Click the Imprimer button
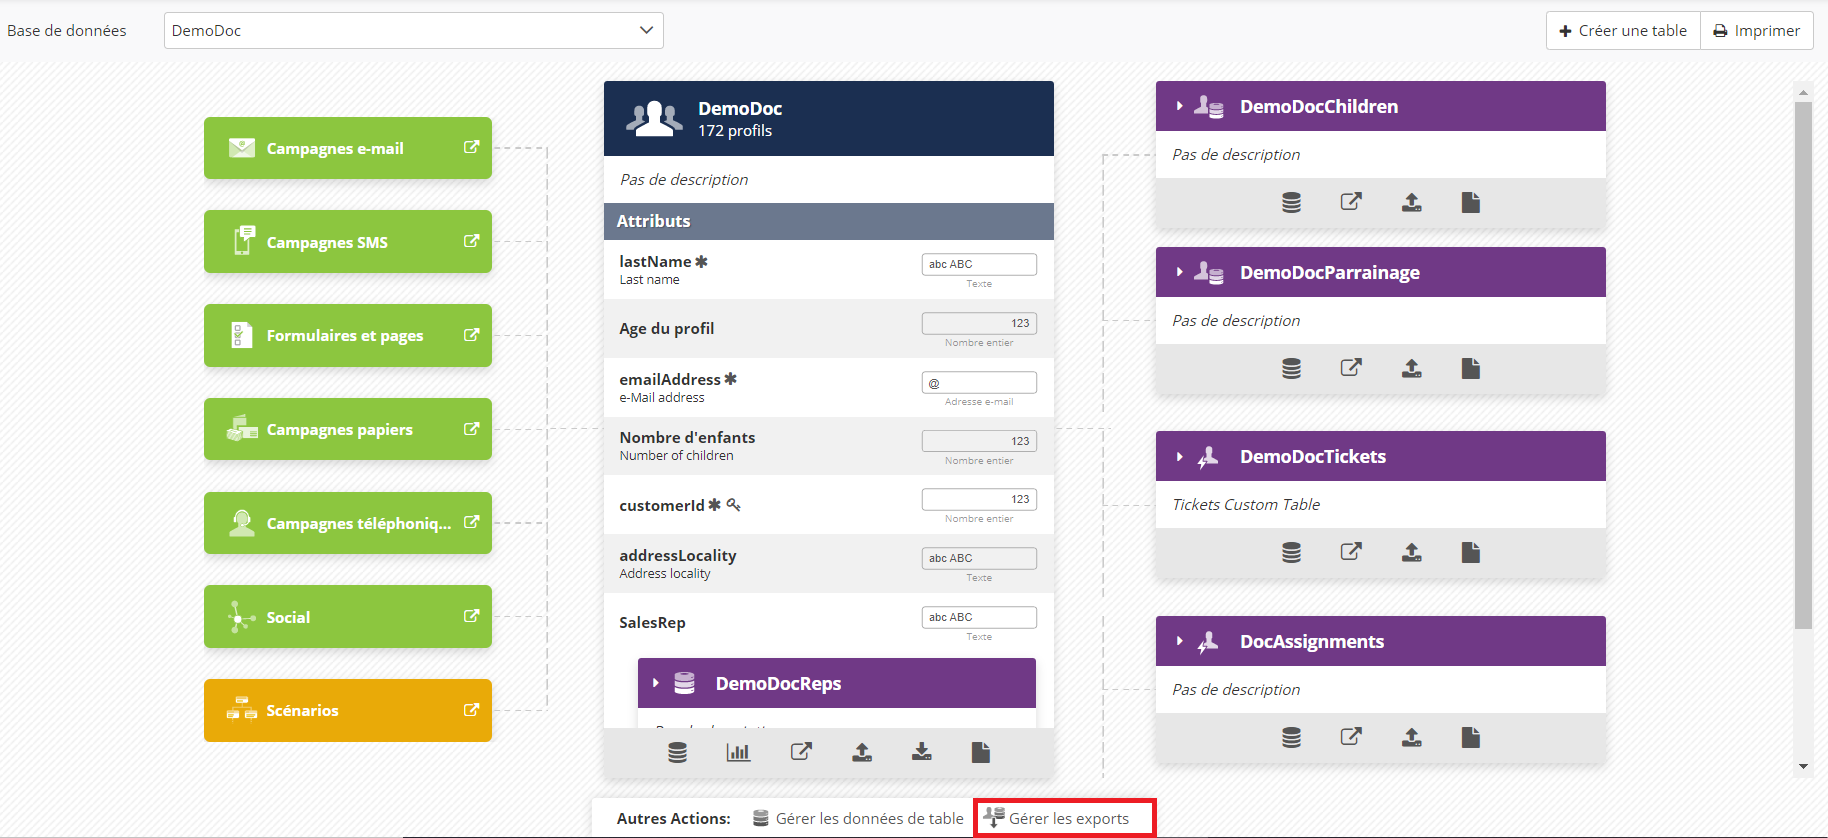Screen dimensions: 1828x838 1756,30
